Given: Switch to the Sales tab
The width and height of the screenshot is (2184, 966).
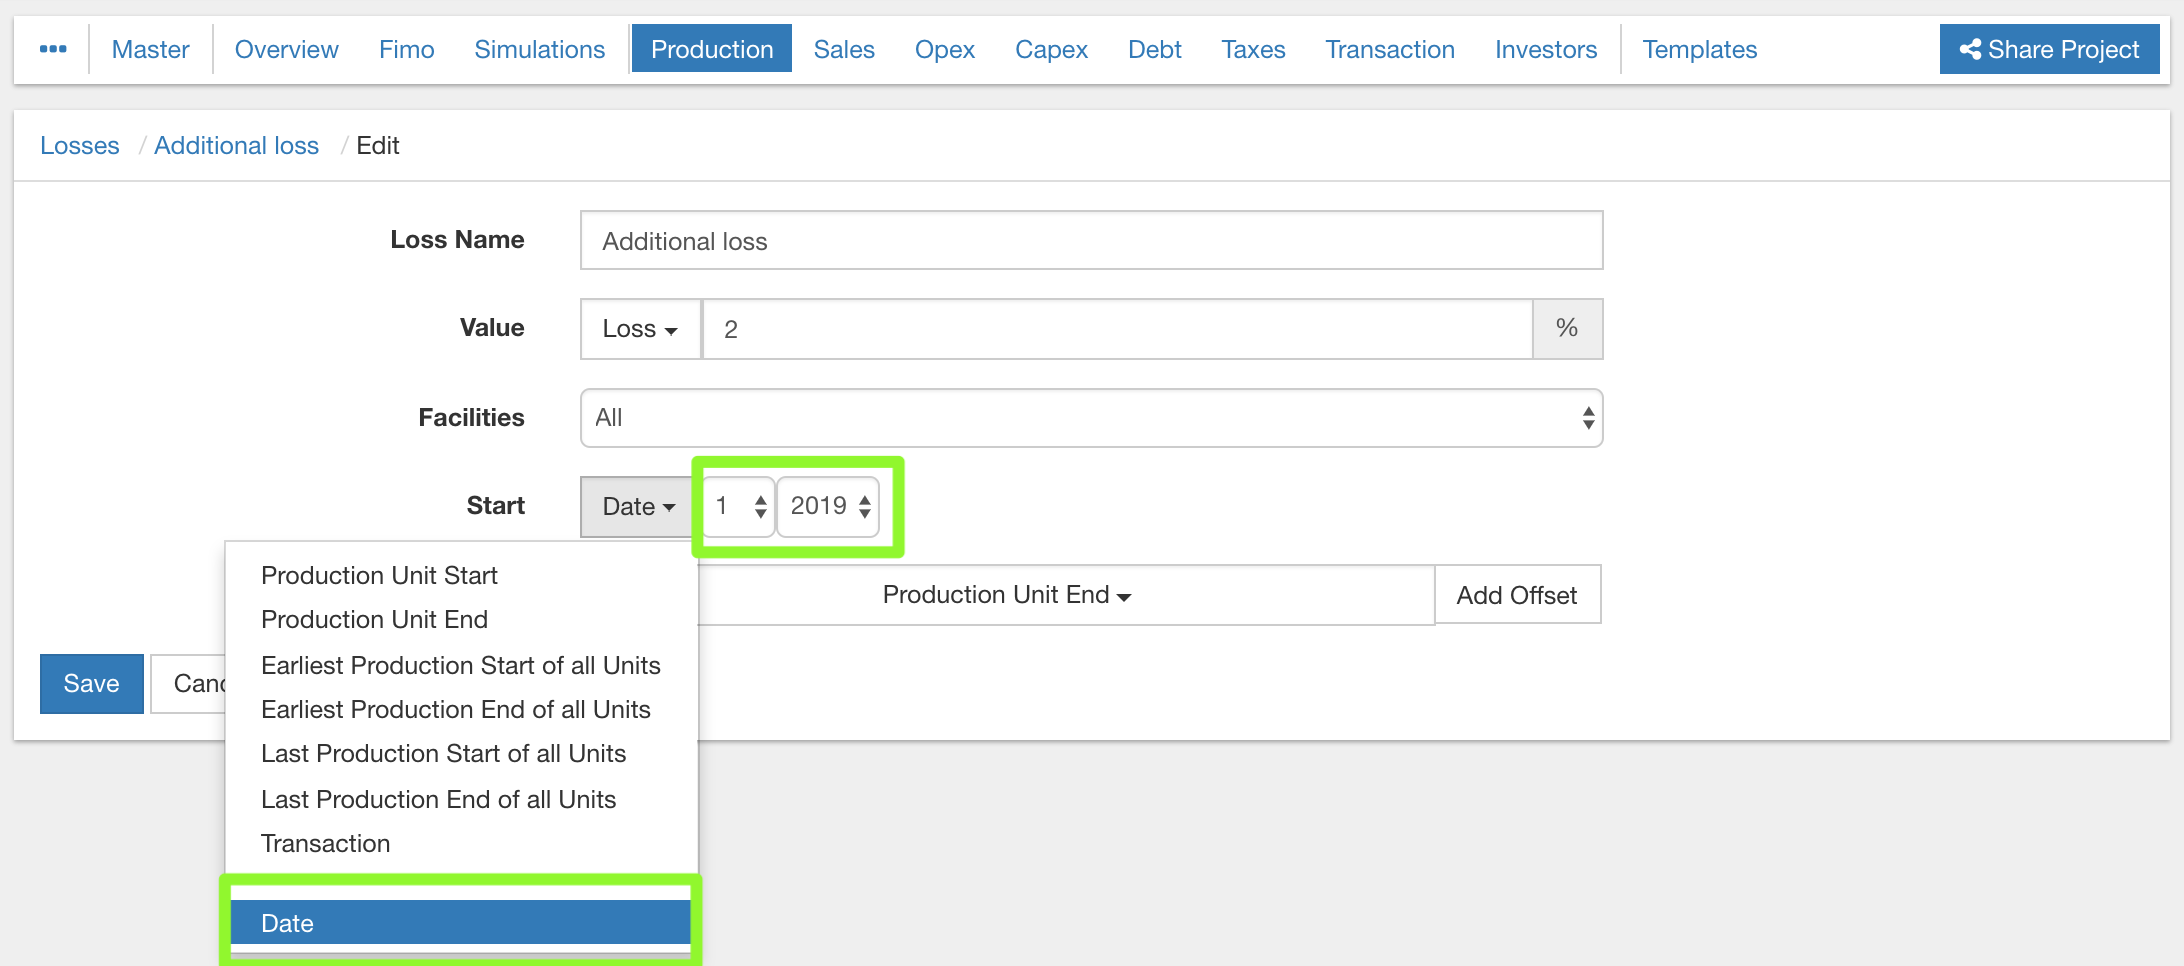Looking at the screenshot, I should coord(843,49).
